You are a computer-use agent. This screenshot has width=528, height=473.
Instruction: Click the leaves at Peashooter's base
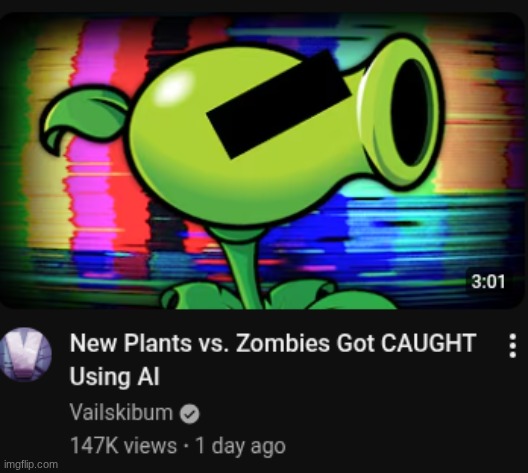(276, 295)
